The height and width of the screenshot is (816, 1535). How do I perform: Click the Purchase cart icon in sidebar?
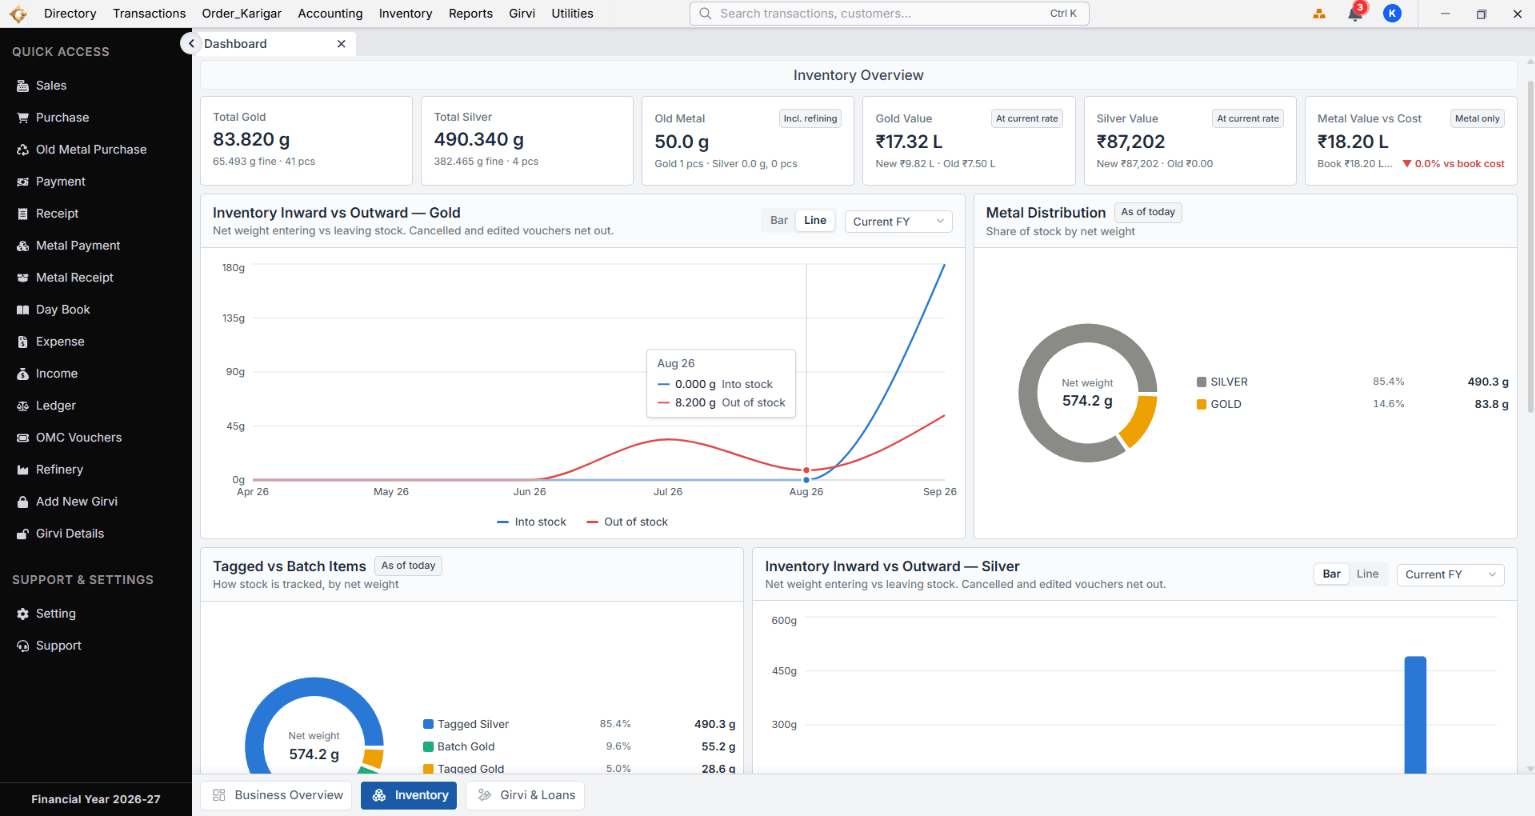click(x=23, y=118)
